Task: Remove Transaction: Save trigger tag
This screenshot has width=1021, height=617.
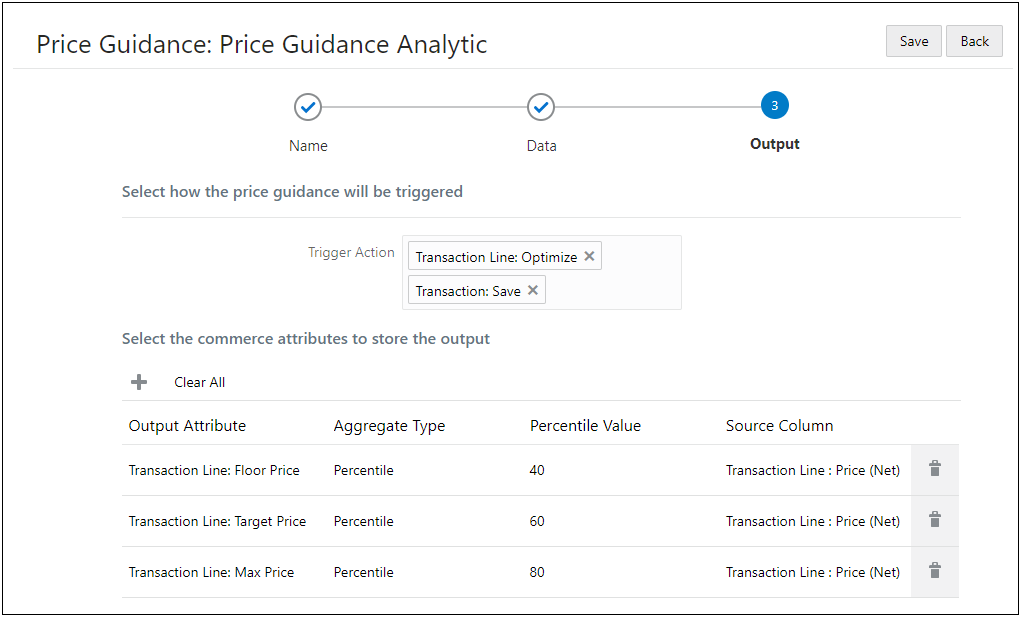Action: [533, 290]
